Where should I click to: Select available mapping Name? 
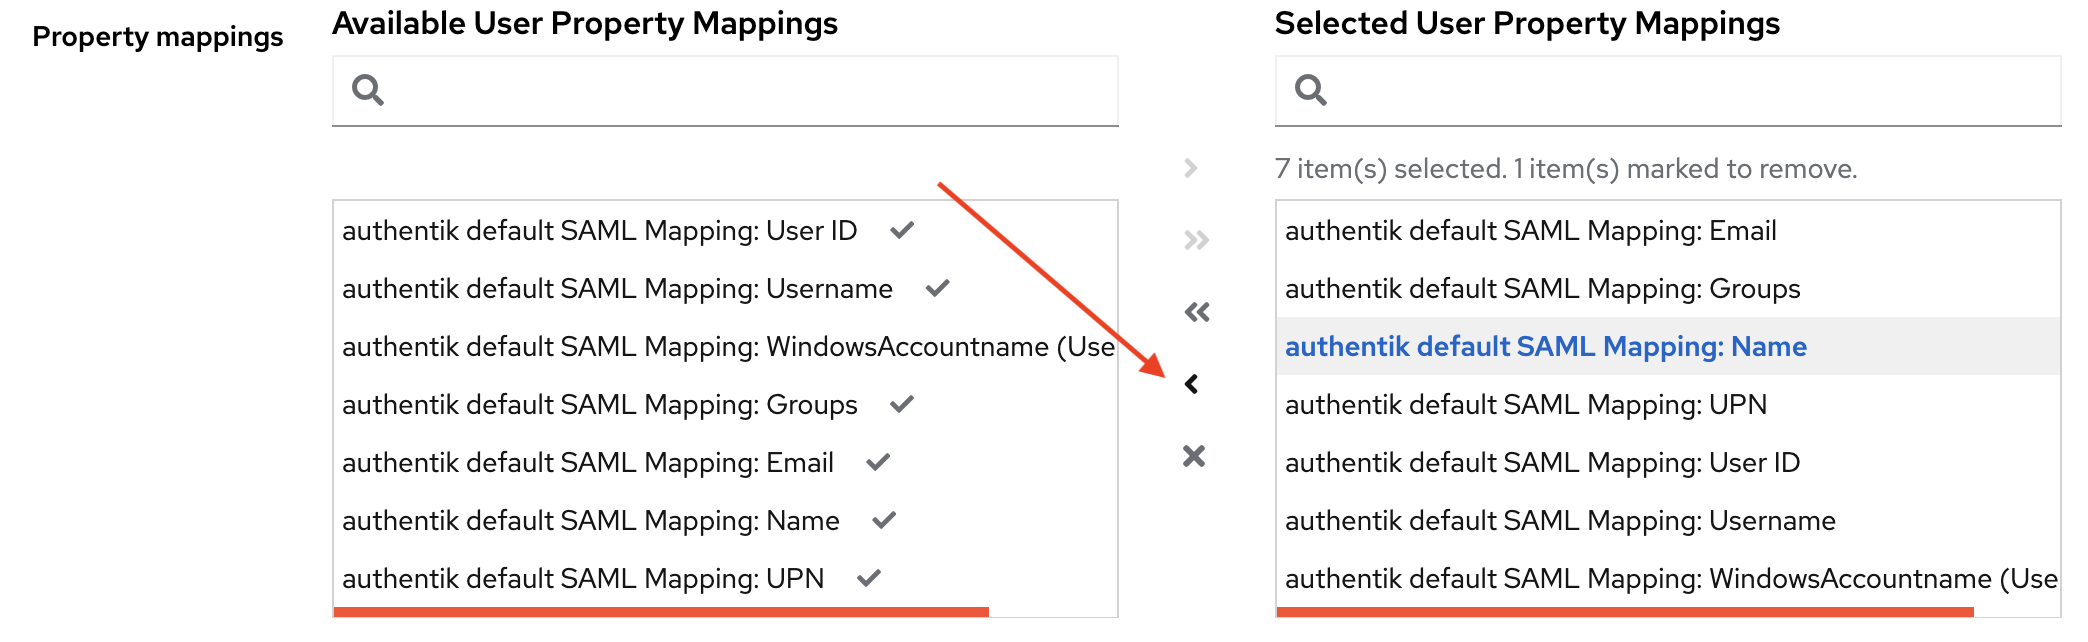pos(725,521)
